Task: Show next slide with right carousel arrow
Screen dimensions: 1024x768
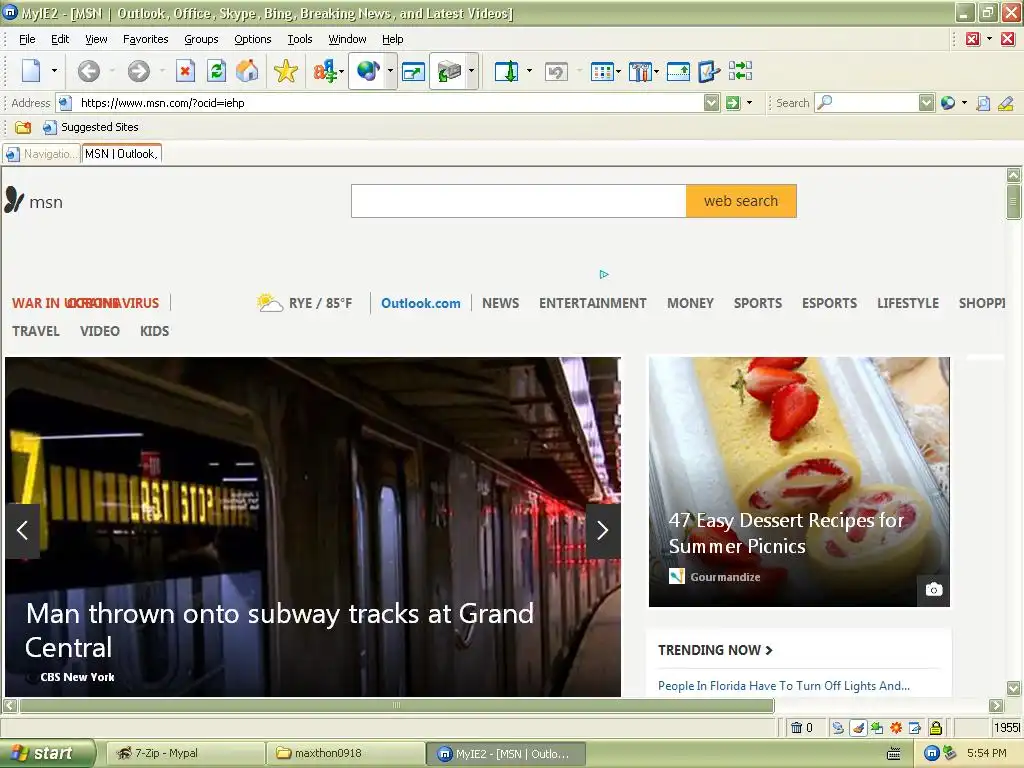Action: [603, 530]
